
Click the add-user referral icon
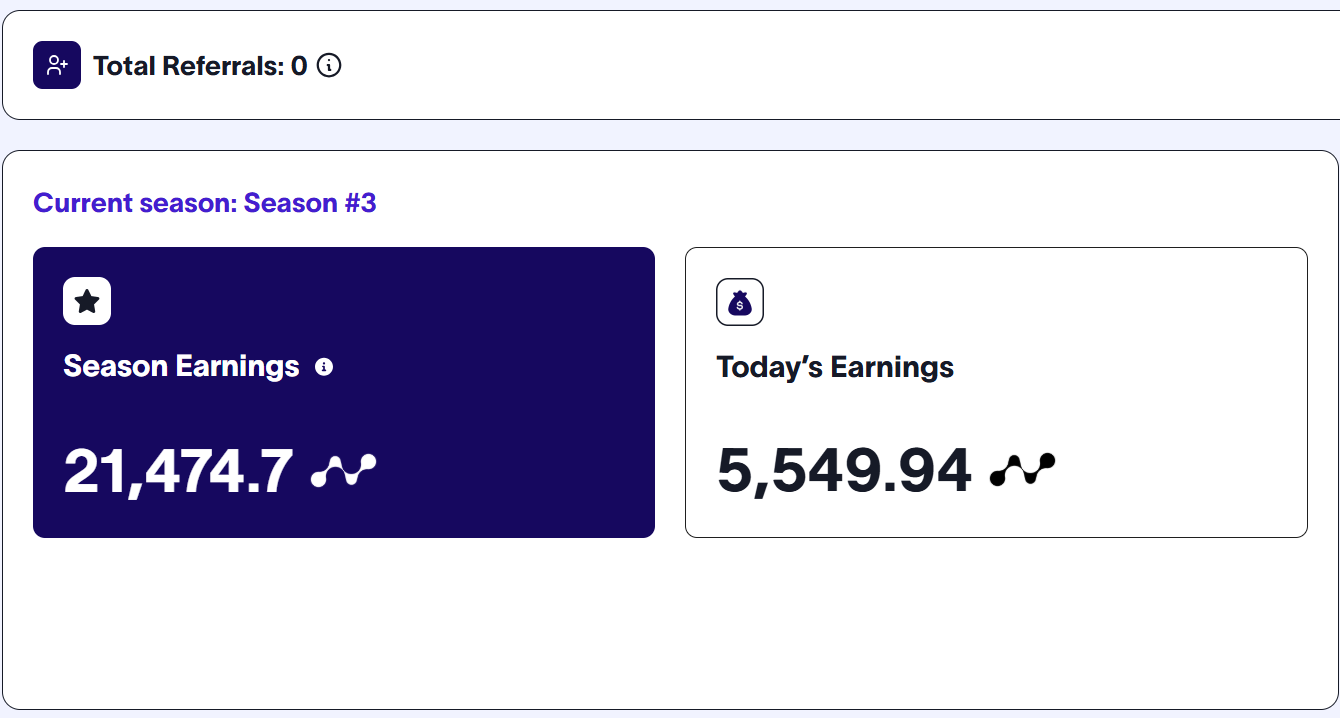(x=57, y=66)
